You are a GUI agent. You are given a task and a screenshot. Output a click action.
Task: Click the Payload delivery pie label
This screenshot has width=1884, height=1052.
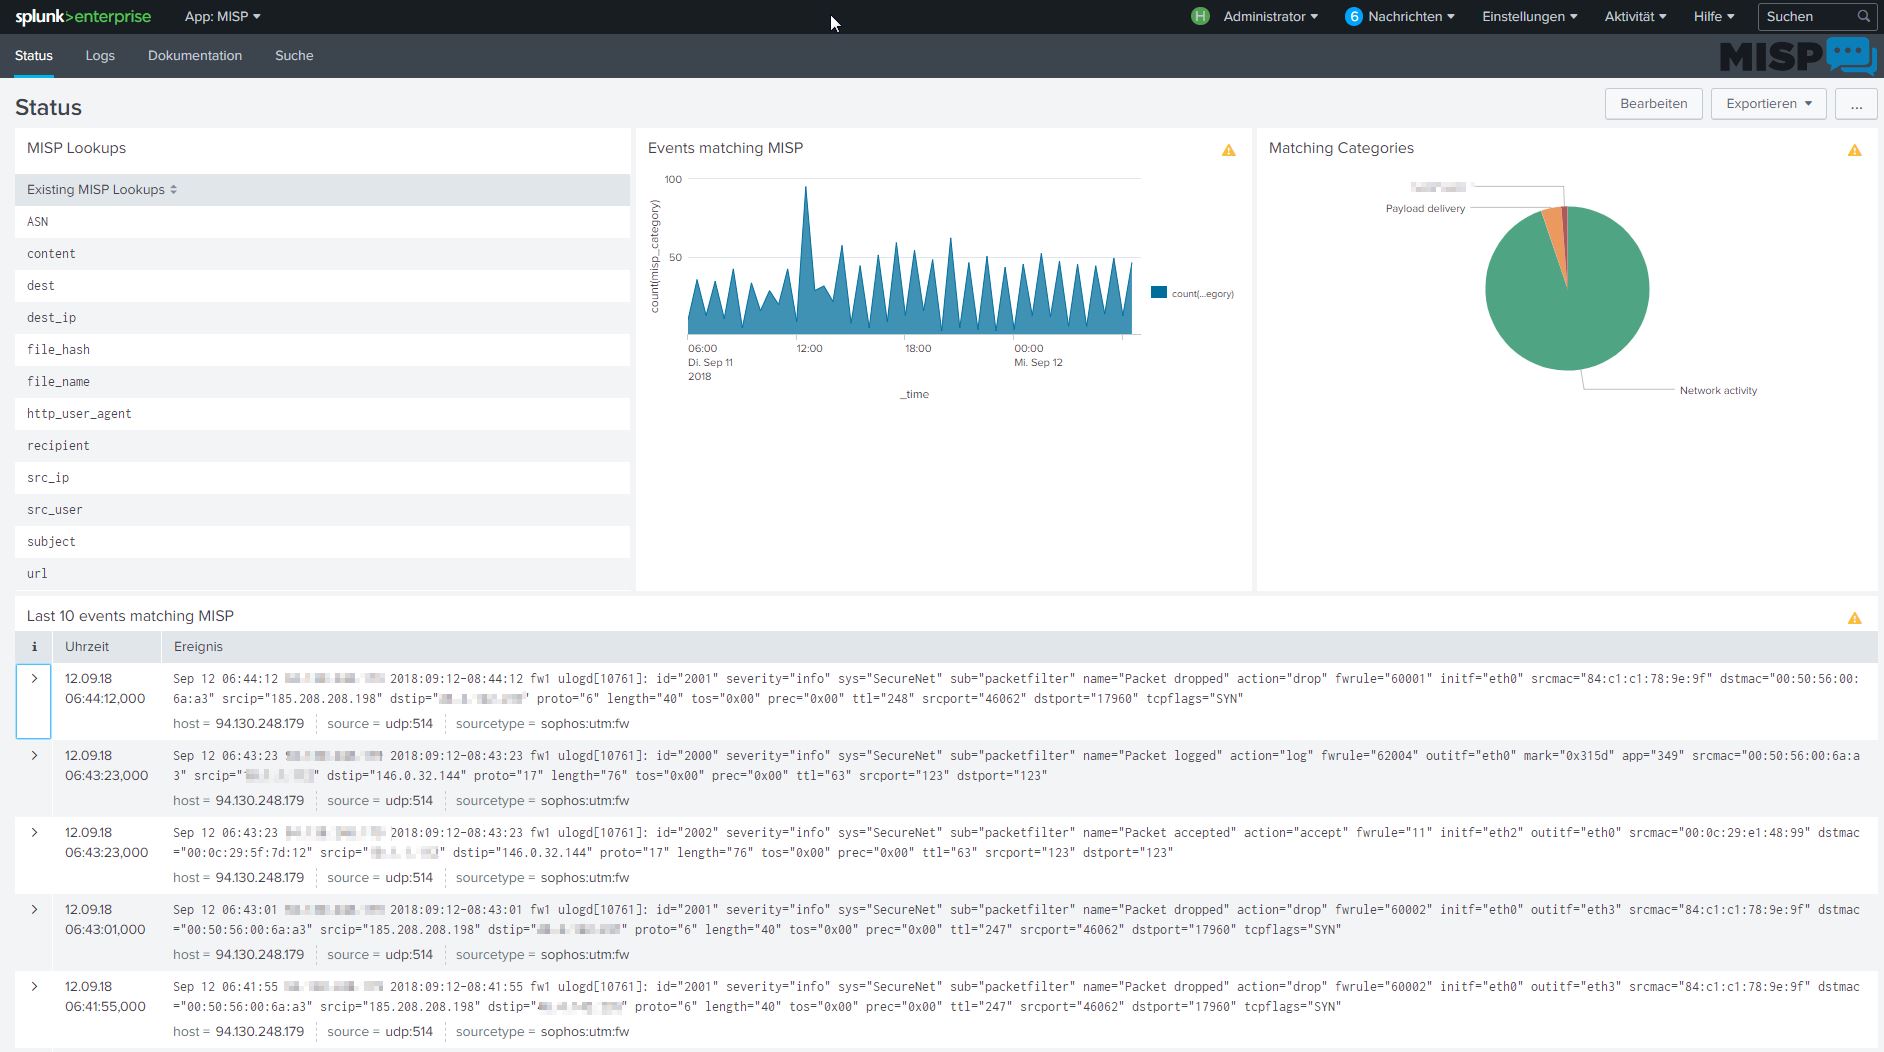pyautogui.click(x=1425, y=209)
